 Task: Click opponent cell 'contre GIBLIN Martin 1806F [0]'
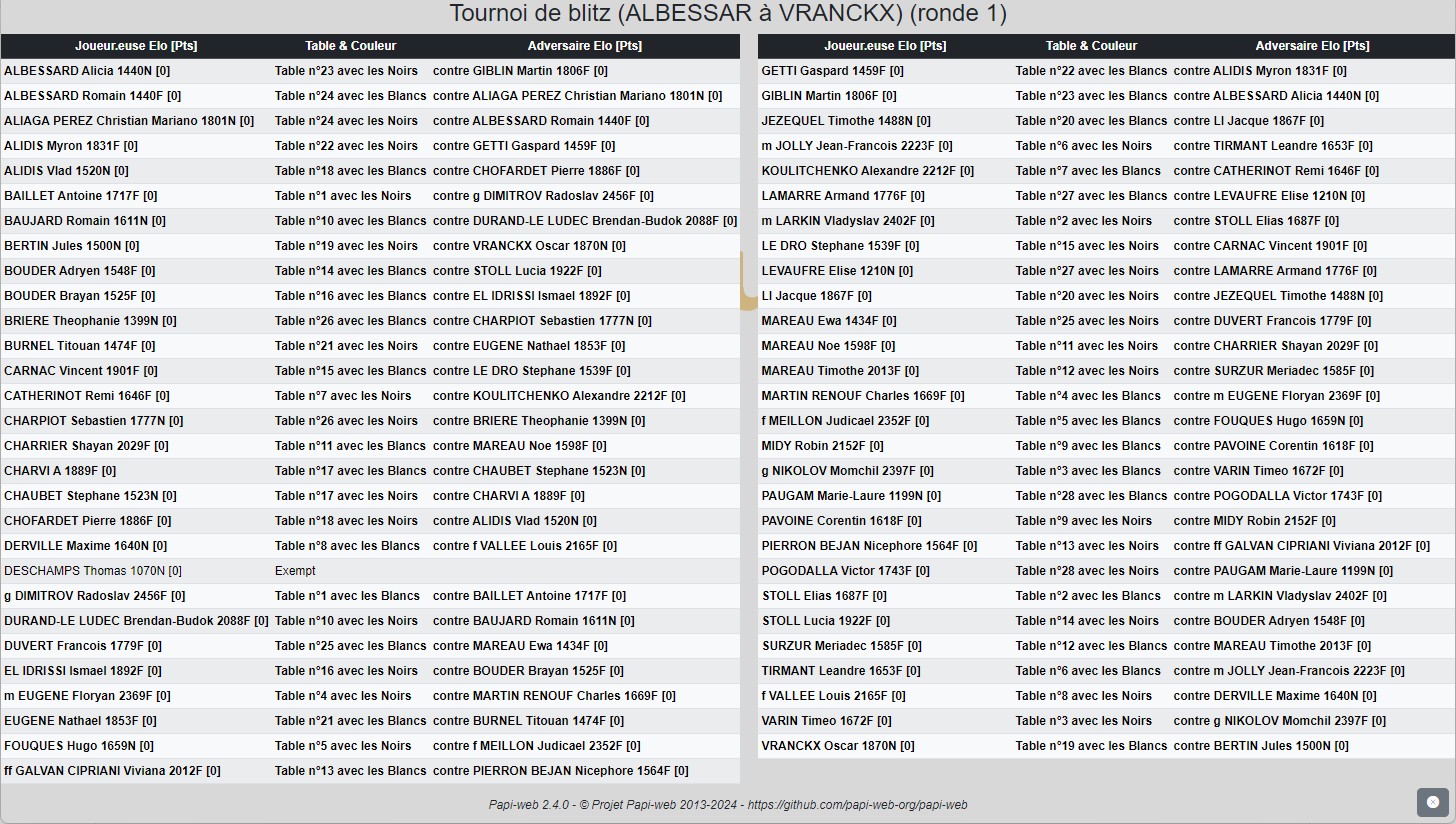(520, 71)
